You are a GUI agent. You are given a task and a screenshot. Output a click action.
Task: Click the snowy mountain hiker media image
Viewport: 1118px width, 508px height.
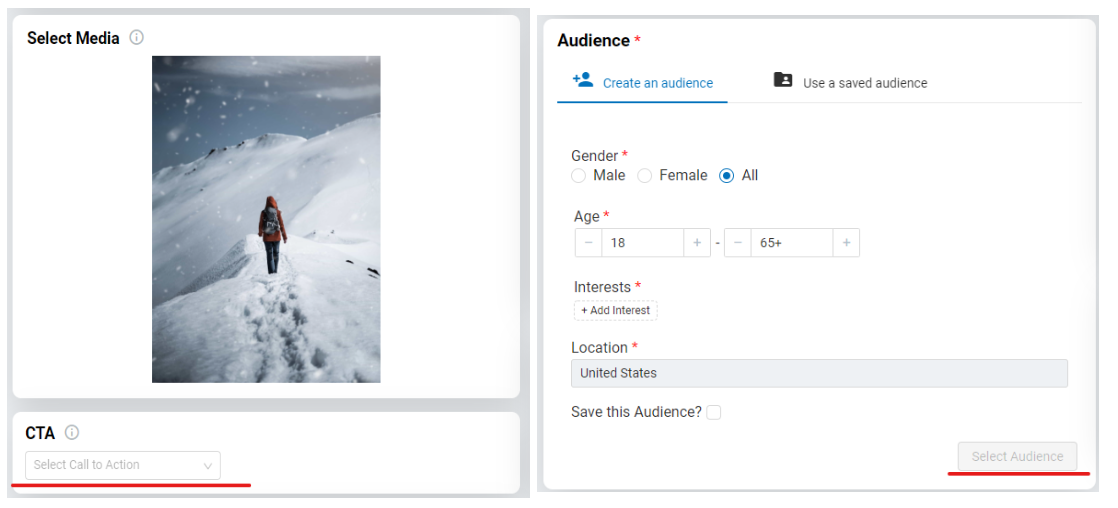266,219
